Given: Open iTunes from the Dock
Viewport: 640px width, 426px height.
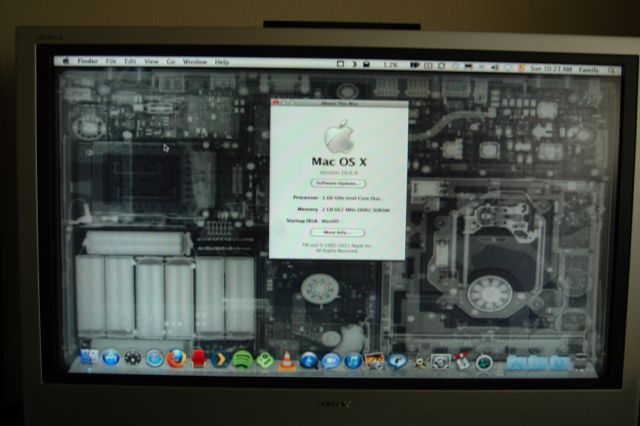Looking at the screenshot, I should click(x=353, y=362).
